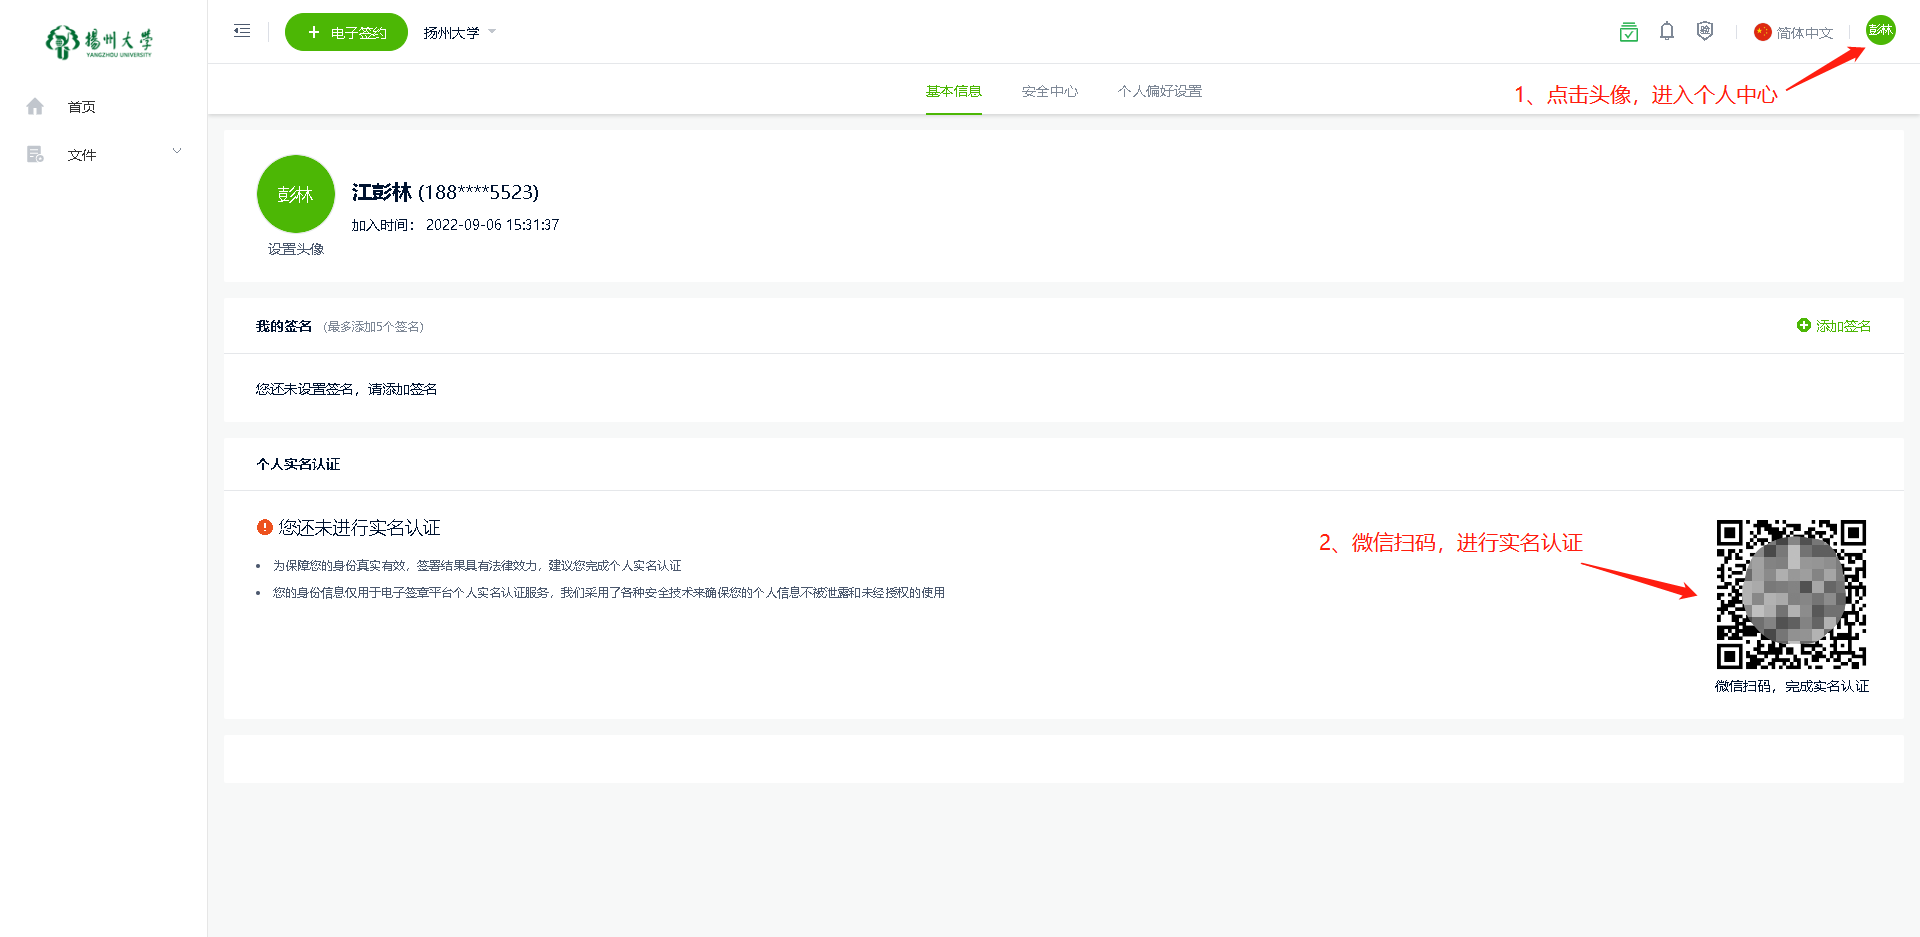The height and width of the screenshot is (937, 1920).
Task: Switch to the 安全中心 tab
Action: click(1049, 91)
